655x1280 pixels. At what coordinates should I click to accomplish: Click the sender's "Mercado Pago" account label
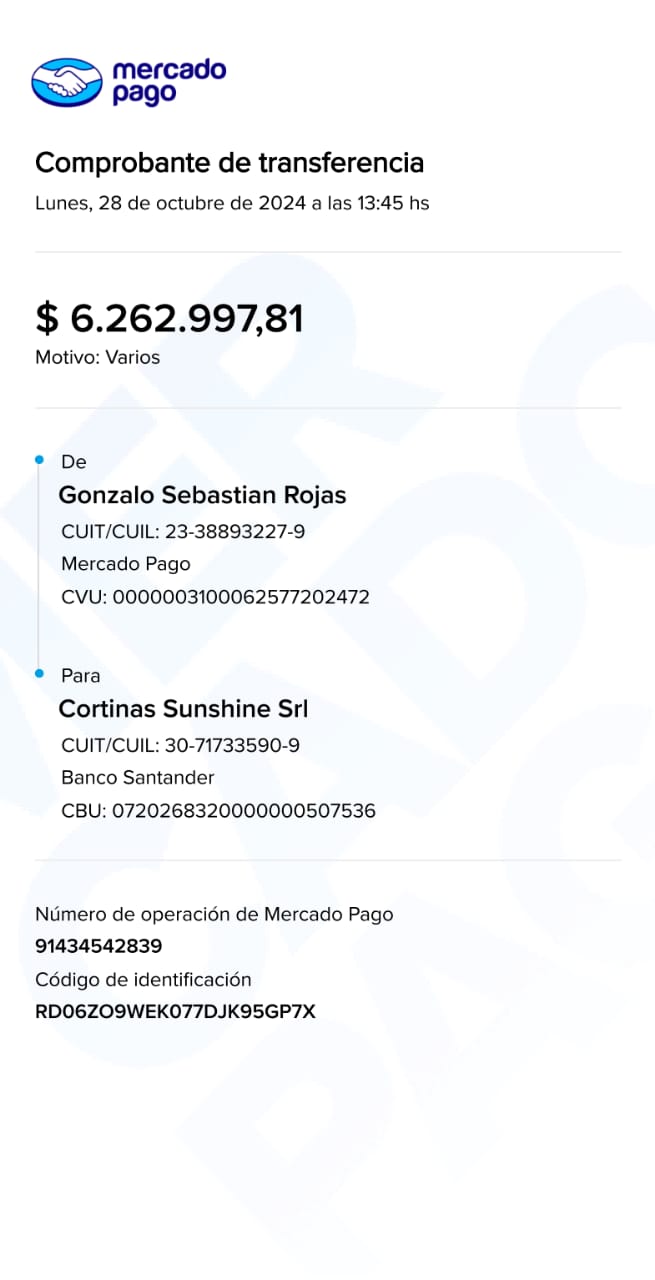pos(126,564)
